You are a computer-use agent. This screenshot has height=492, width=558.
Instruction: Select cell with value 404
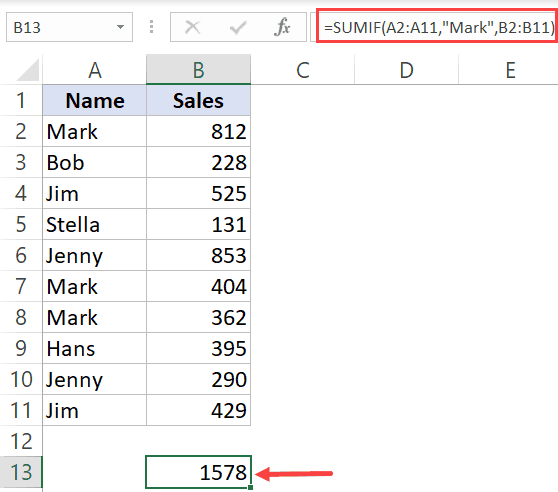tap(198, 286)
